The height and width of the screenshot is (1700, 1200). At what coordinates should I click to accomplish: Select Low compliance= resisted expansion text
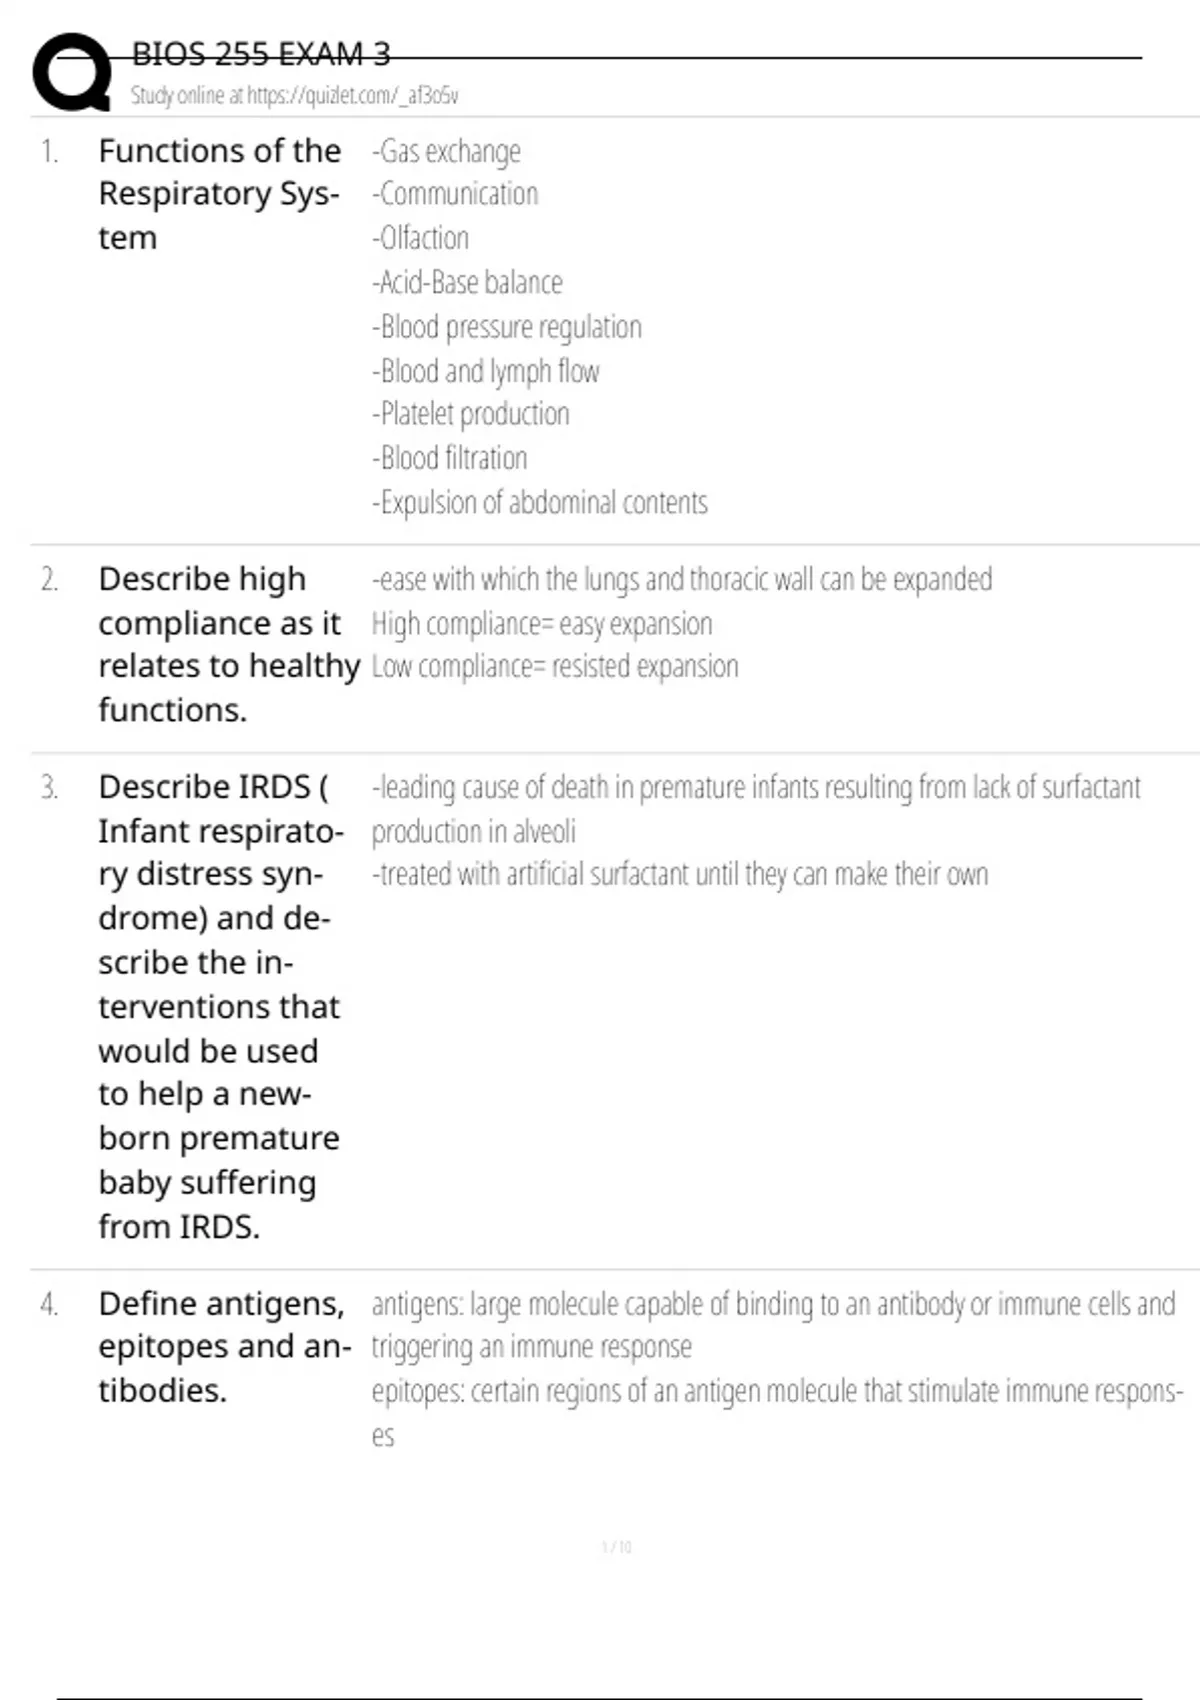(555, 666)
